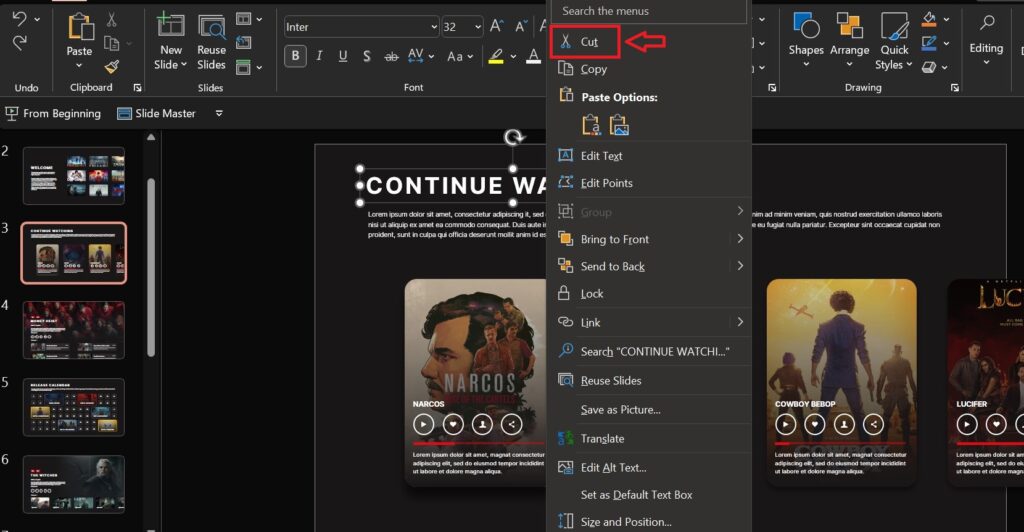Open the Inter font name dropdown
The width and height of the screenshot is (1024, 532).
(434, 27)
